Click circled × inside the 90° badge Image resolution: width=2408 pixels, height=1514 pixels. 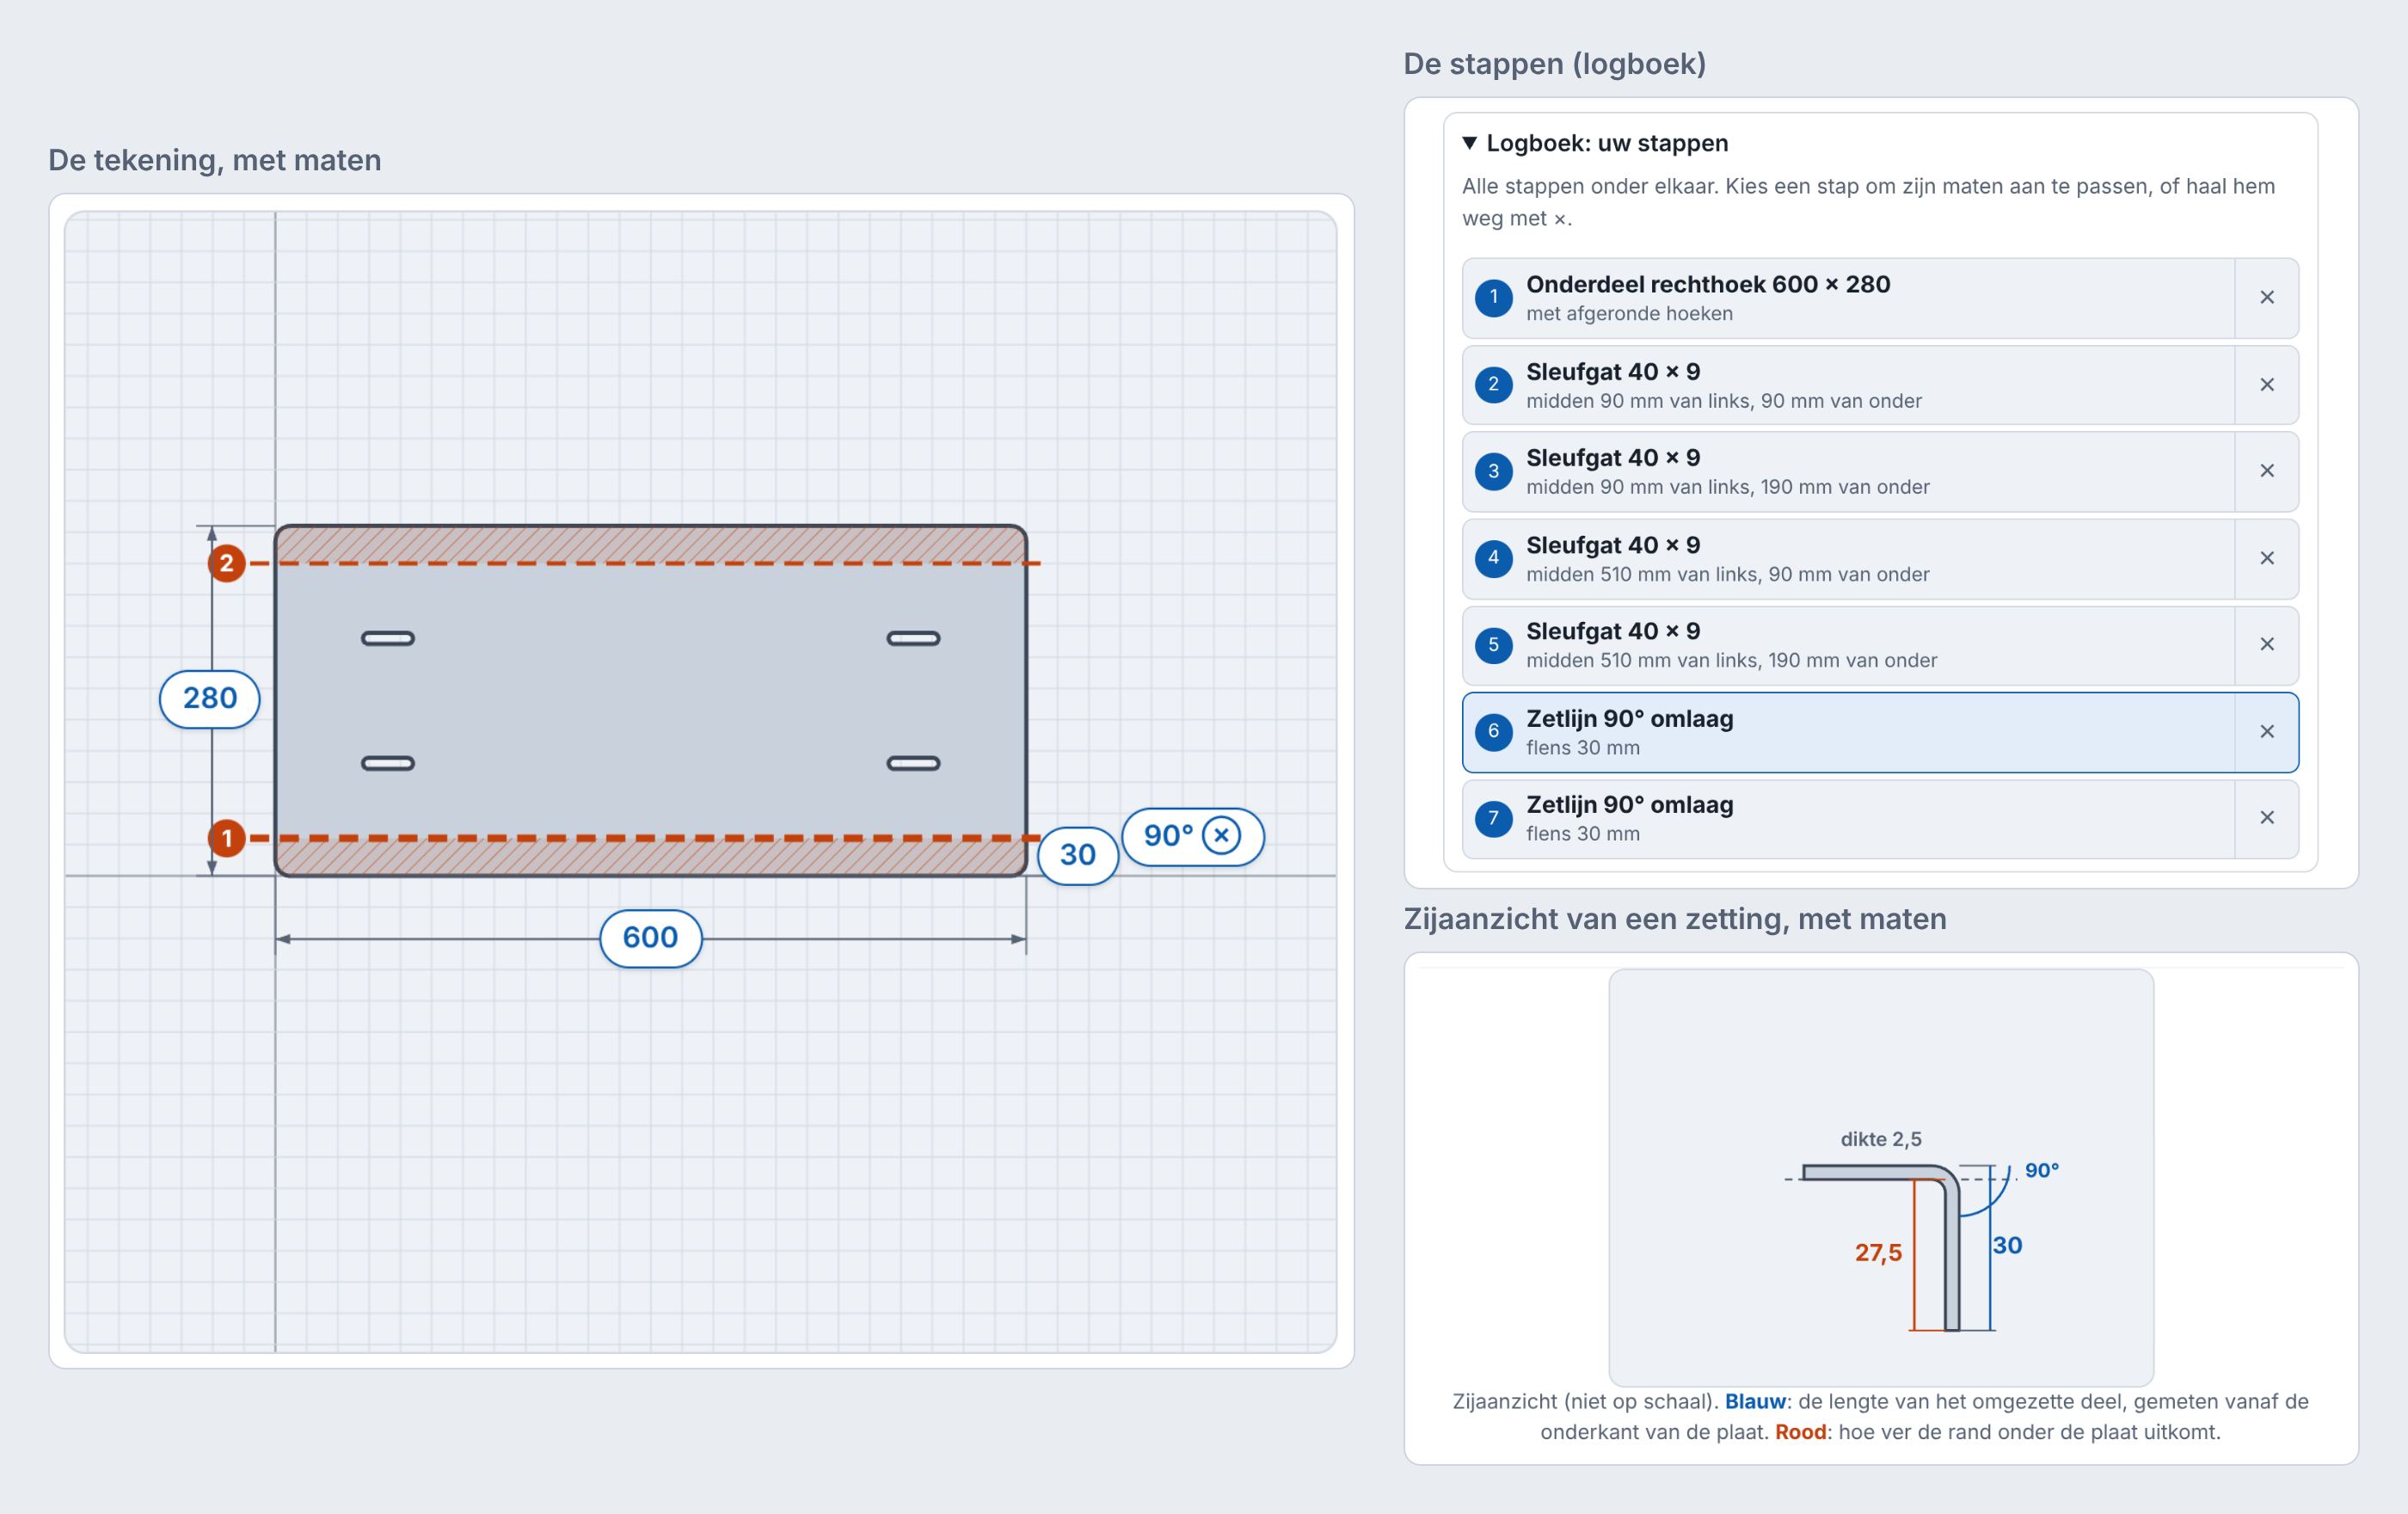pyautogui.click(x=1221, y=835)
